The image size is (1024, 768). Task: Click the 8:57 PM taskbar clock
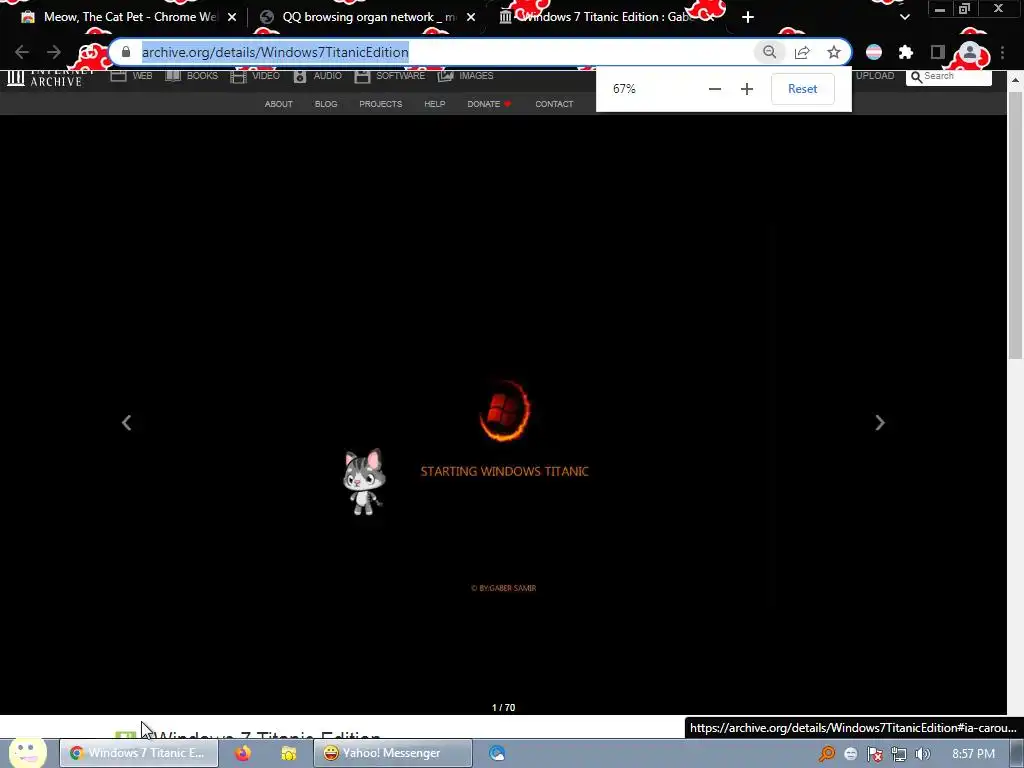[x=973, y=754]
